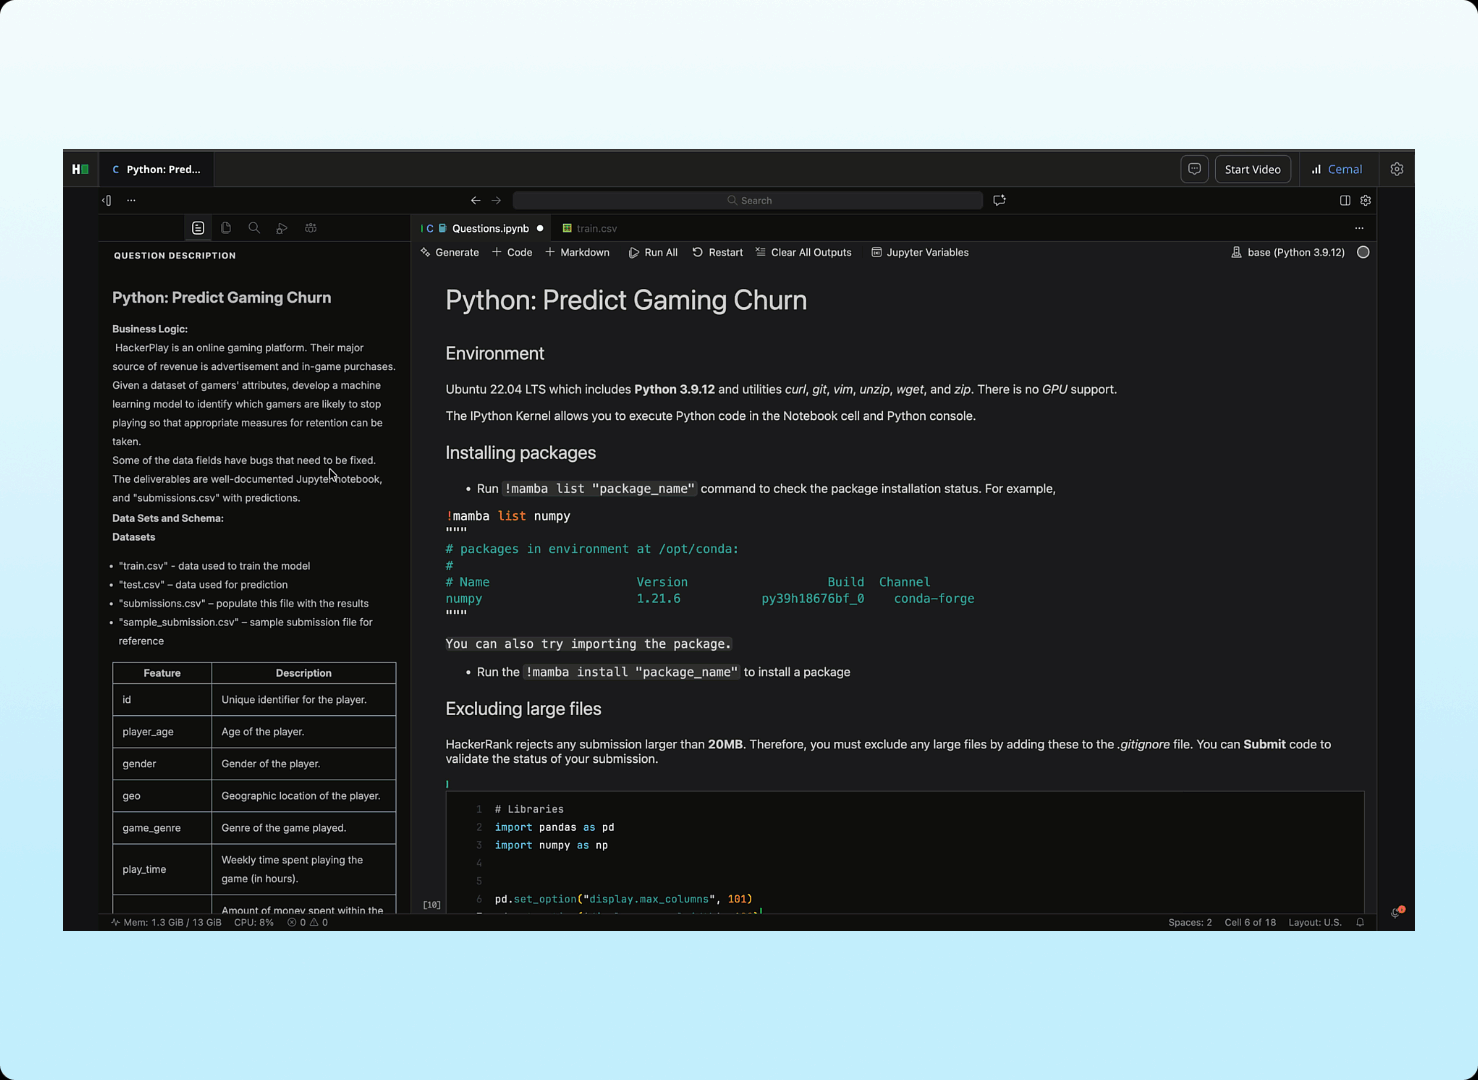Image resolution: width=1478 pixels, height=1080 pixels.
Task: Open the Run and Debug sidebar icon
Action: pos(282,228)
